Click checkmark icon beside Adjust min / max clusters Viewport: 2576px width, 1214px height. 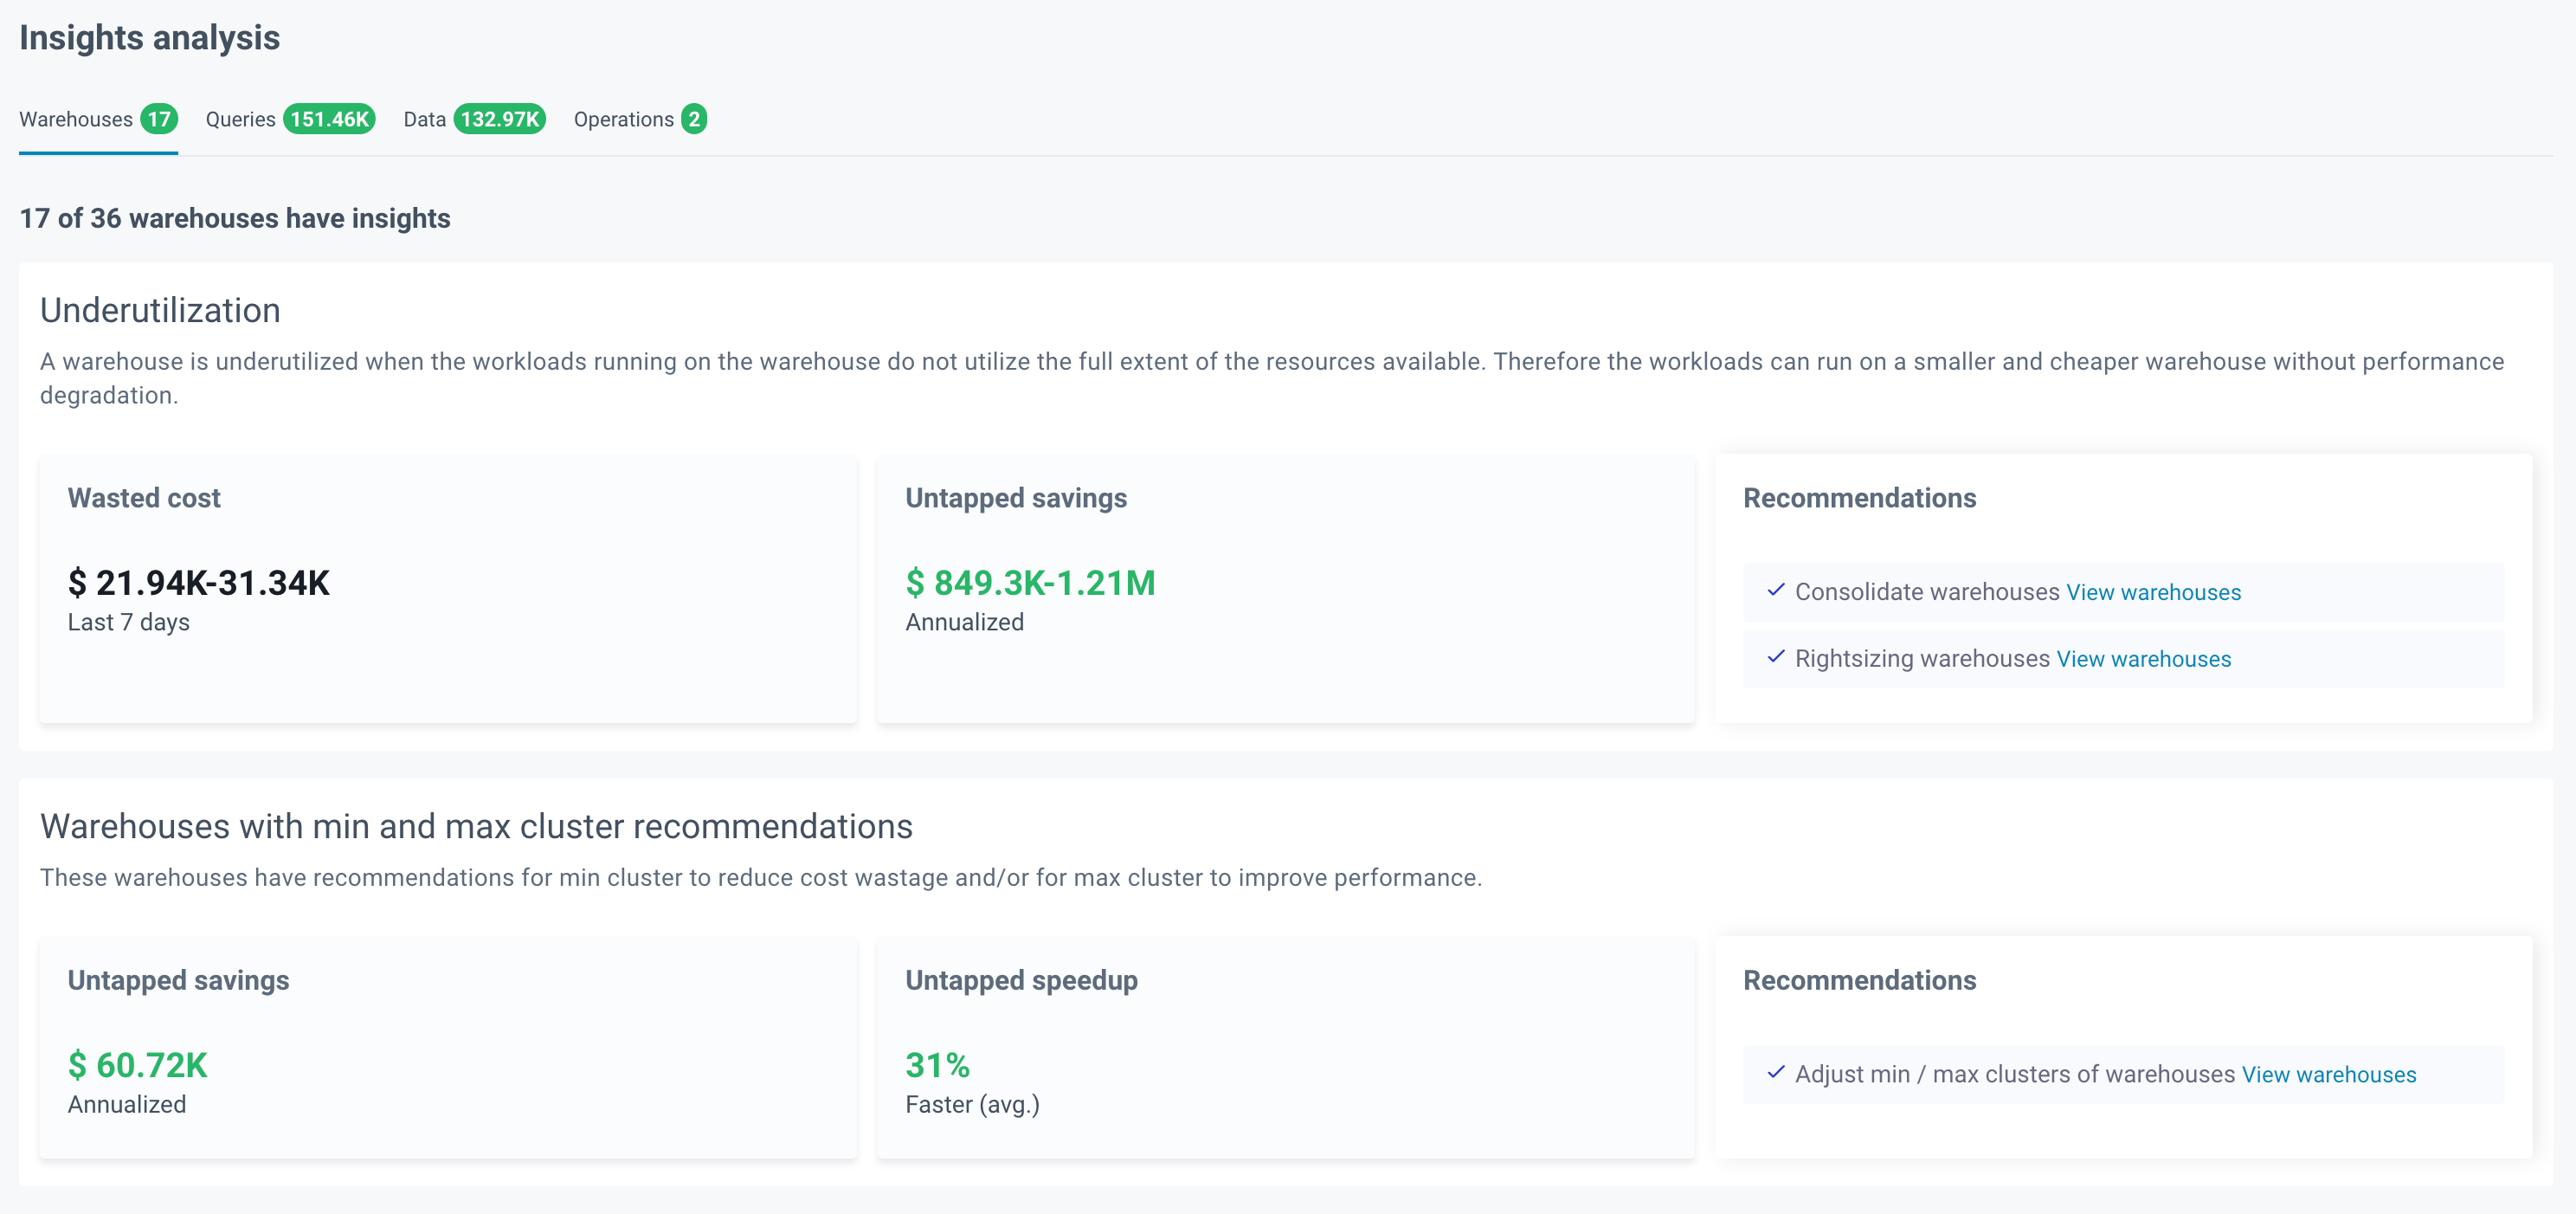click(1775, 1073)
